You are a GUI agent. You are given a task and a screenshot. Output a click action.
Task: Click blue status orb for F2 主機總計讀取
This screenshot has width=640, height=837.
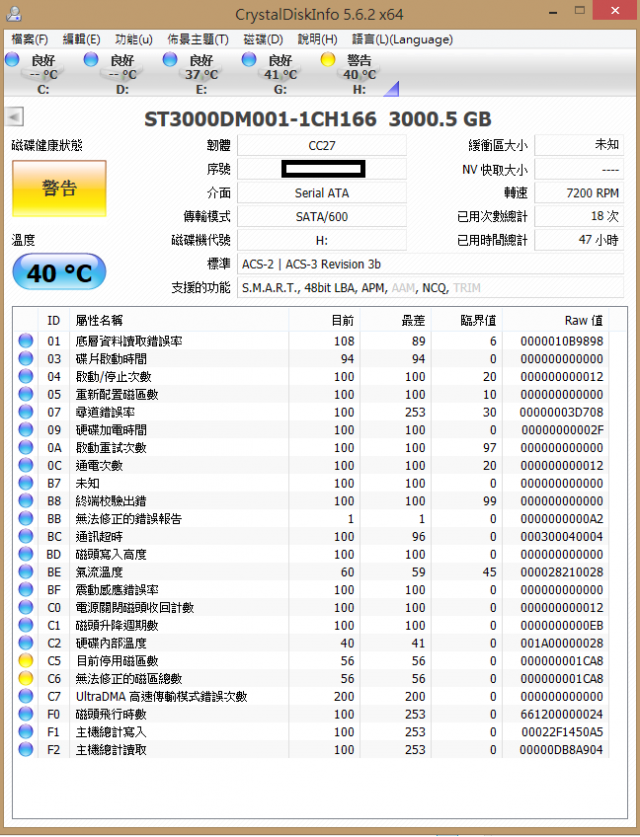[26, 749]
